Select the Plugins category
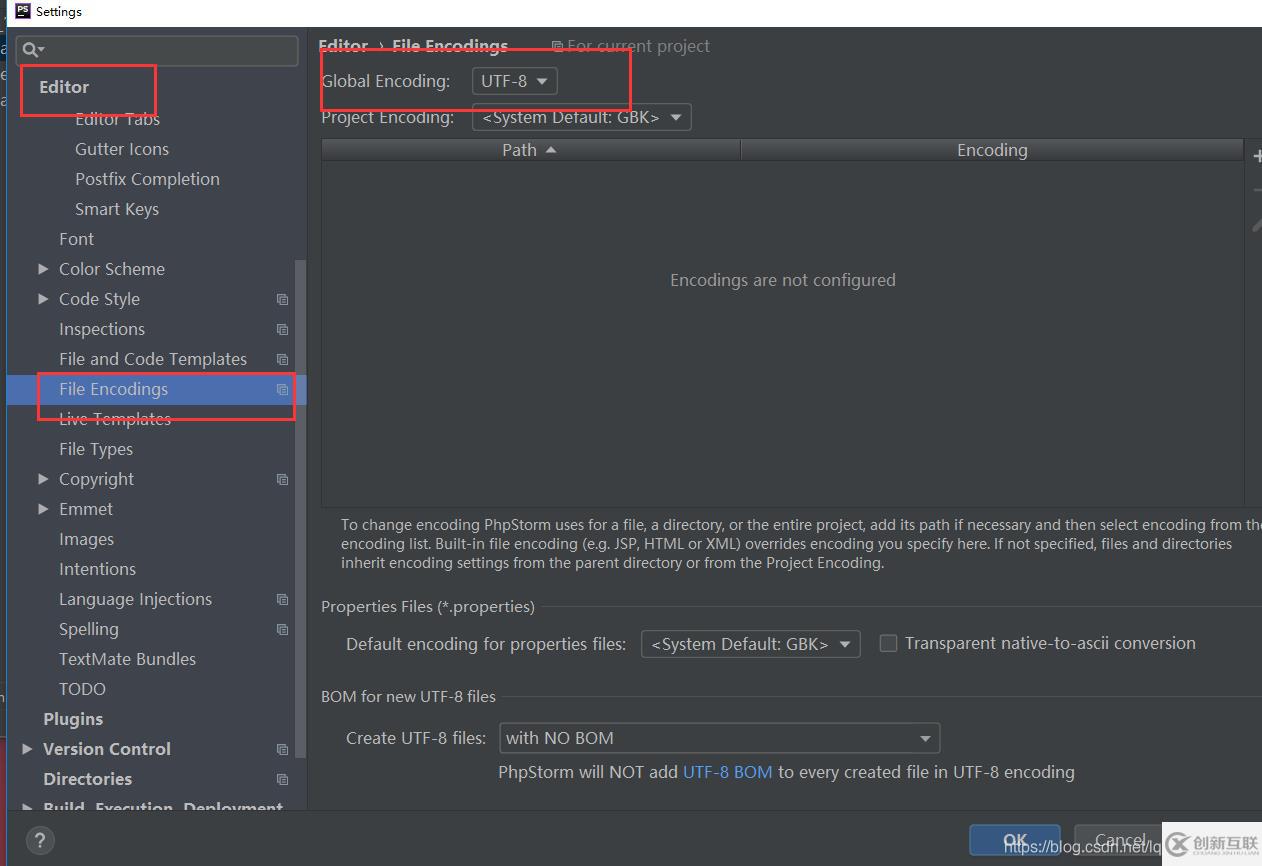Viewport: 1262px width, 866px height. [x=73, y=719]
